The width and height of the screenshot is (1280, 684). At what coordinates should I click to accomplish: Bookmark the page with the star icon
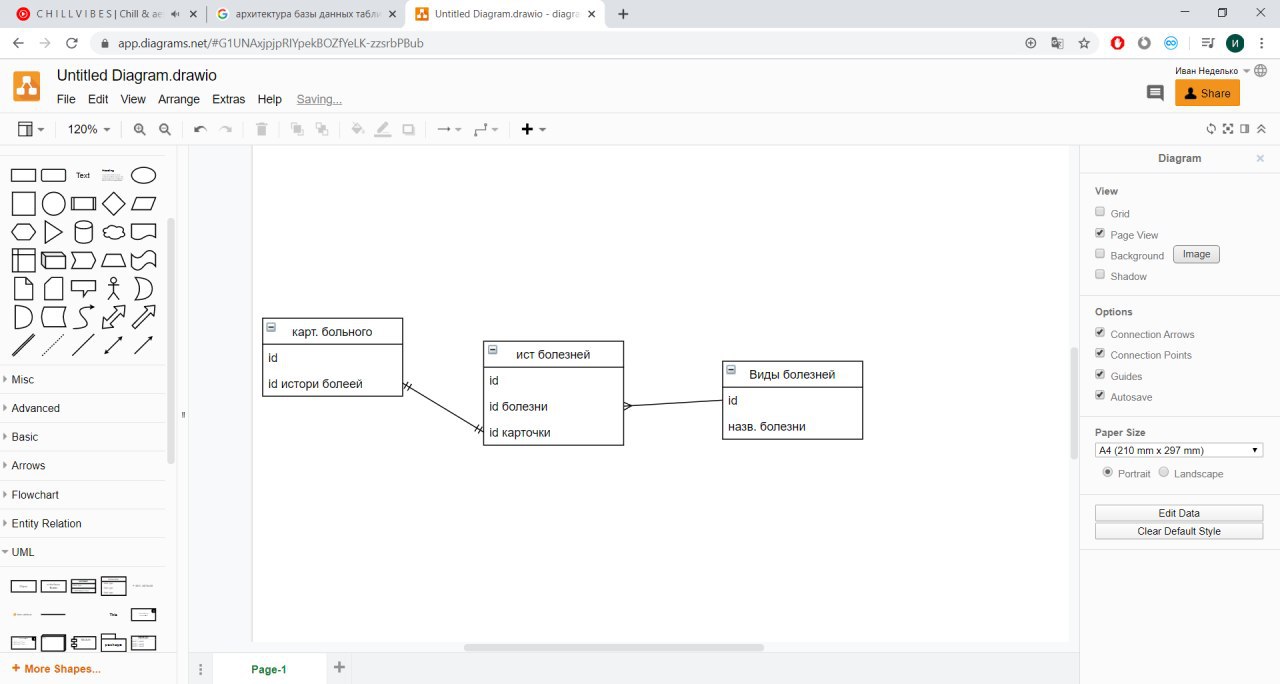click(1084, 43)
